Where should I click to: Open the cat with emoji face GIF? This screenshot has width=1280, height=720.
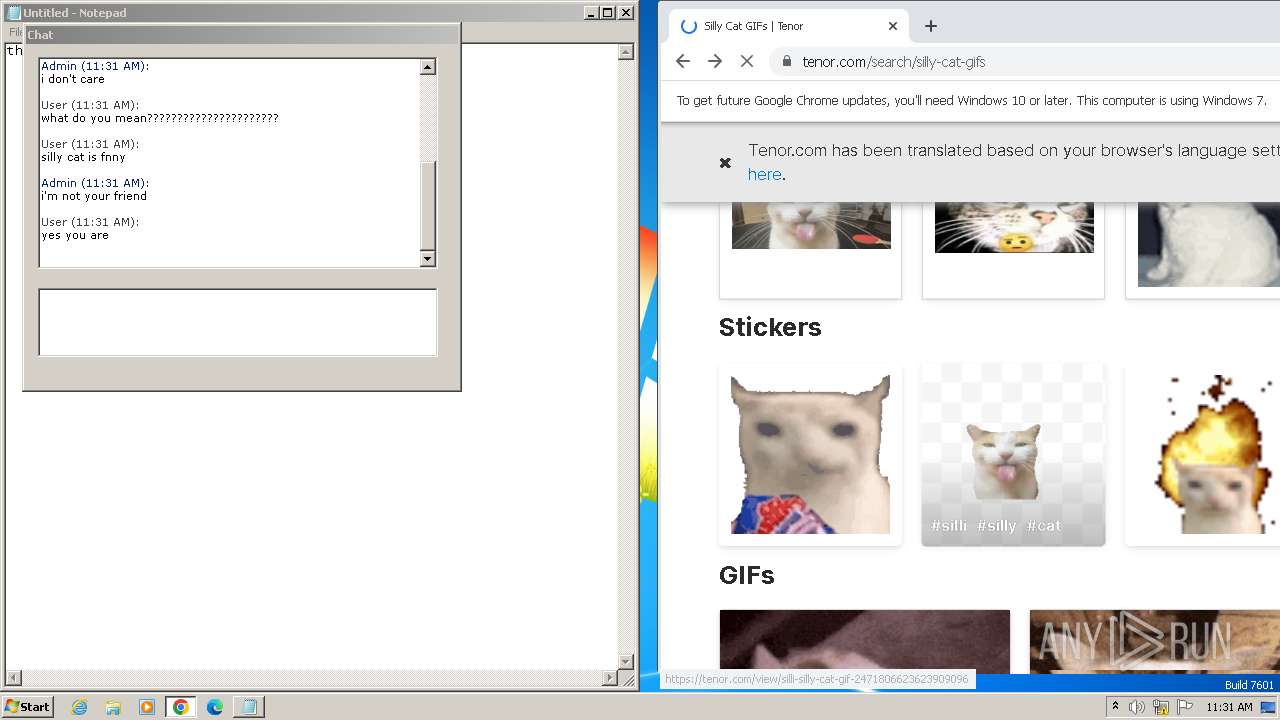[1014, 227]
